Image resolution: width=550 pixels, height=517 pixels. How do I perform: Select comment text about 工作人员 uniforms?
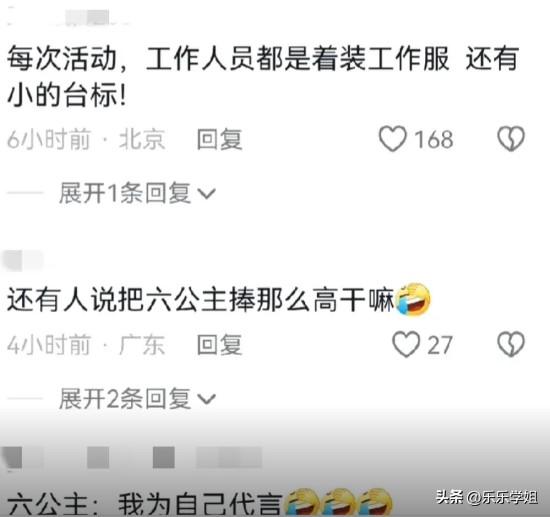[x=263, y=76]
